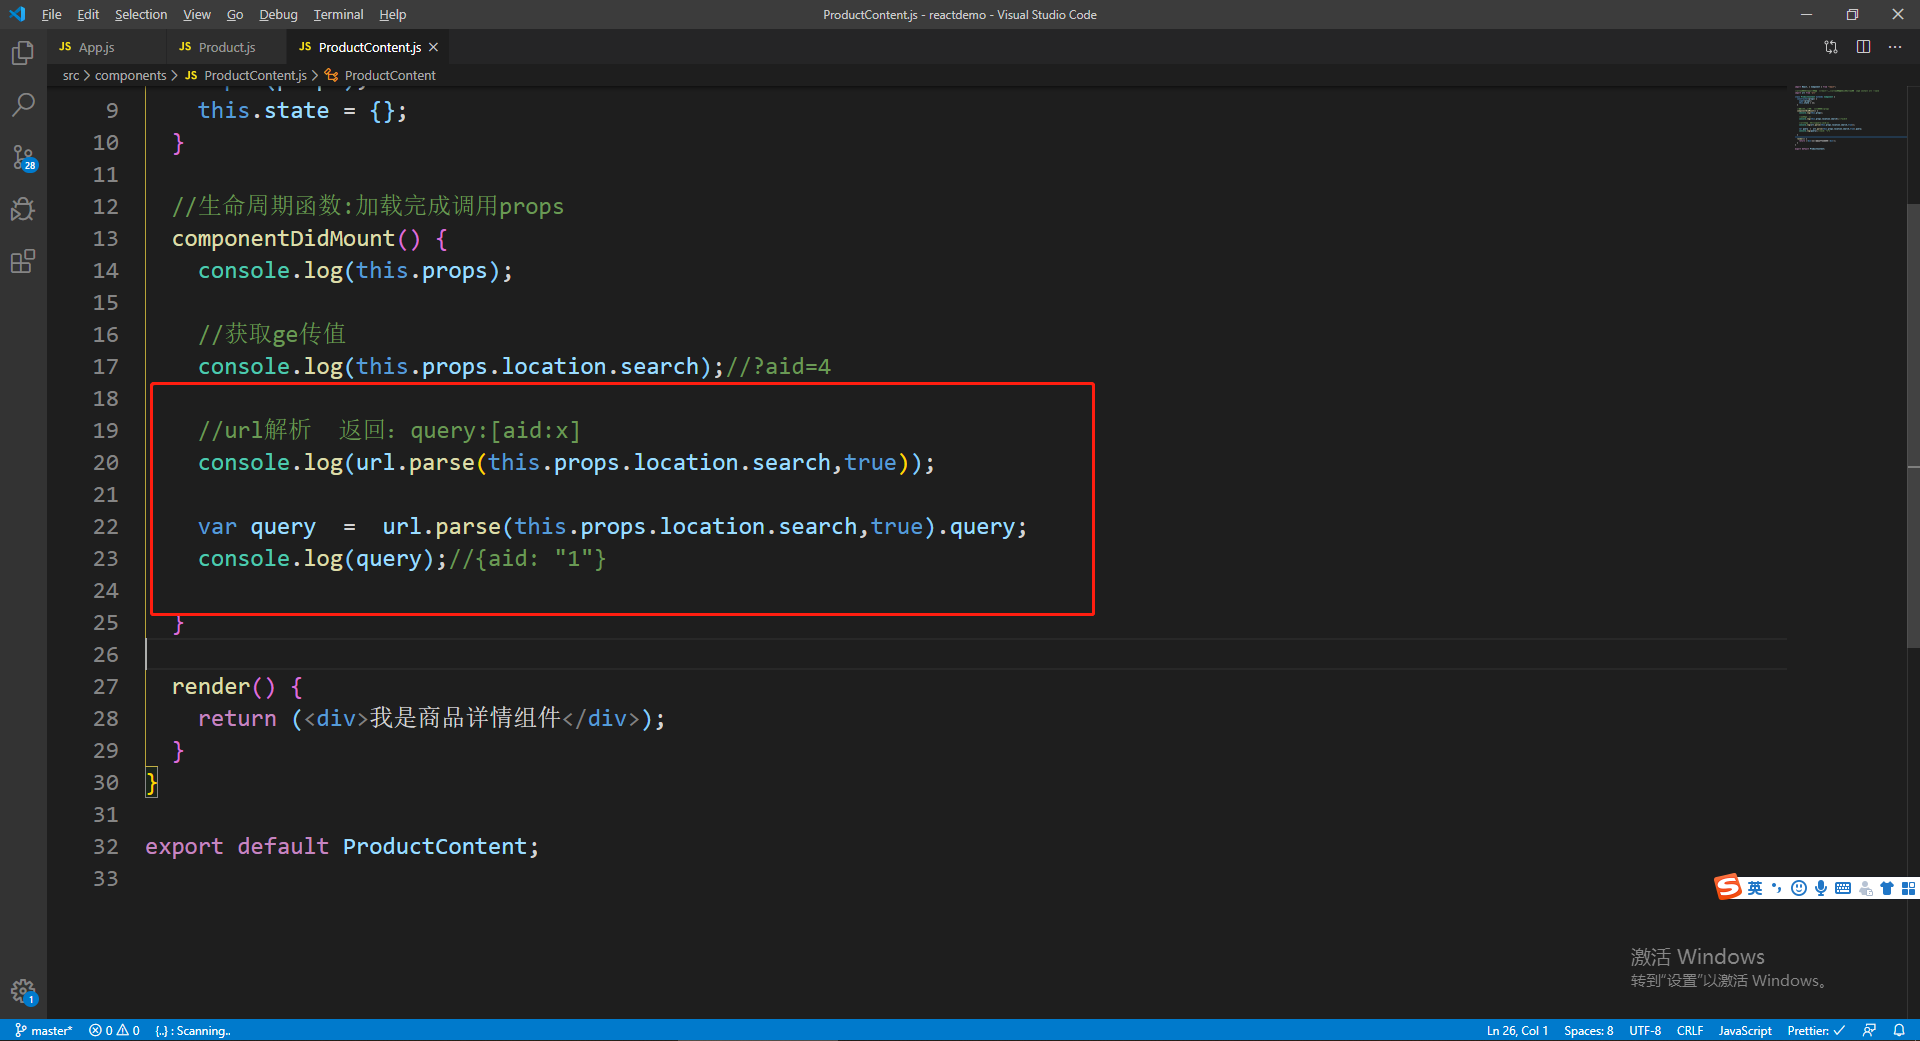The width and height of the screenshot is (1920, 1041).
Task: Click the master branch in status bar
Action: [x=44, y=1030]
